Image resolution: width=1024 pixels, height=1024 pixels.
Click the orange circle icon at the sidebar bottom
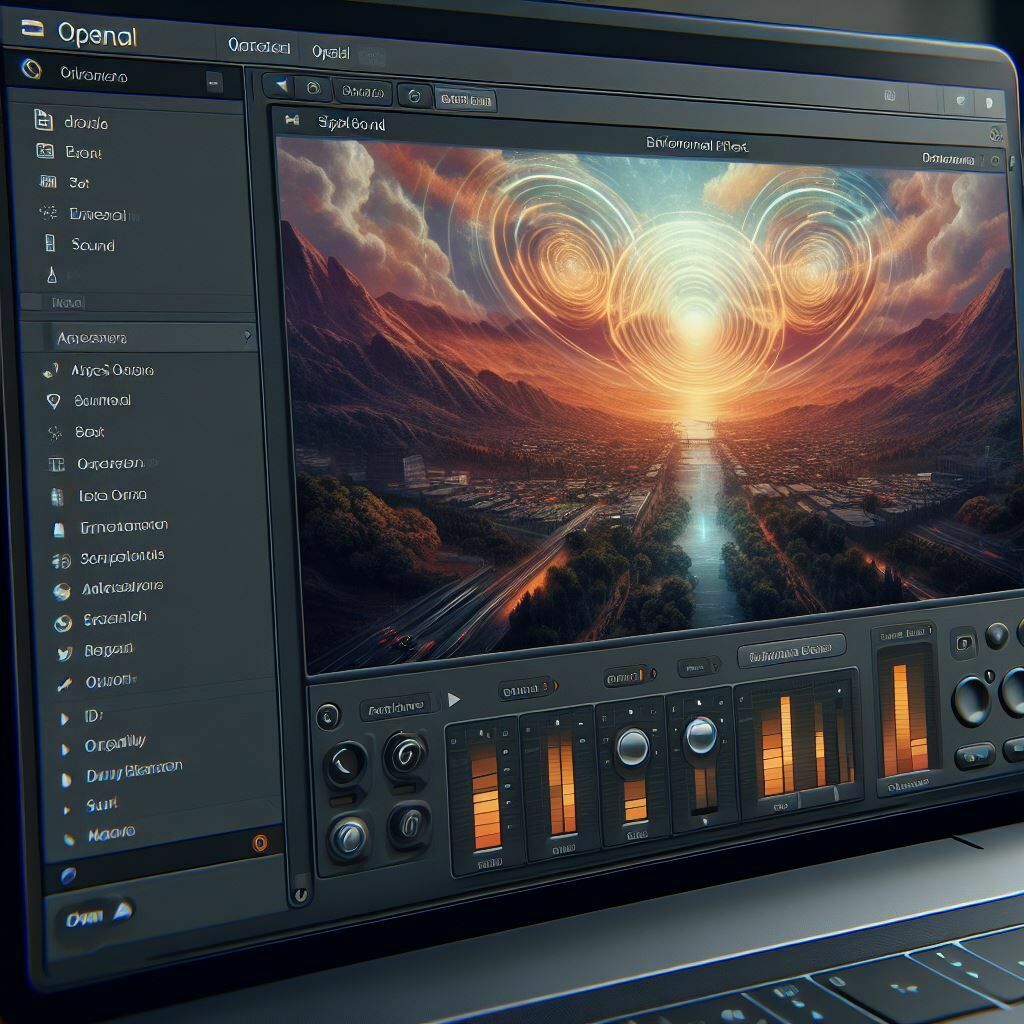(260, 843)
